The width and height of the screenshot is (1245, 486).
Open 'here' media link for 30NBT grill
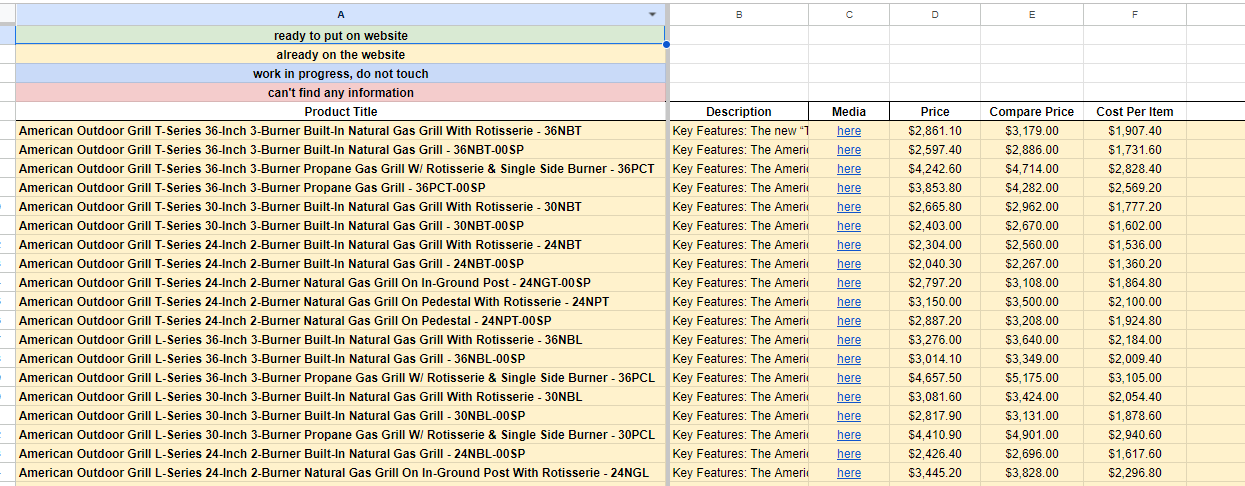point(849,207)
